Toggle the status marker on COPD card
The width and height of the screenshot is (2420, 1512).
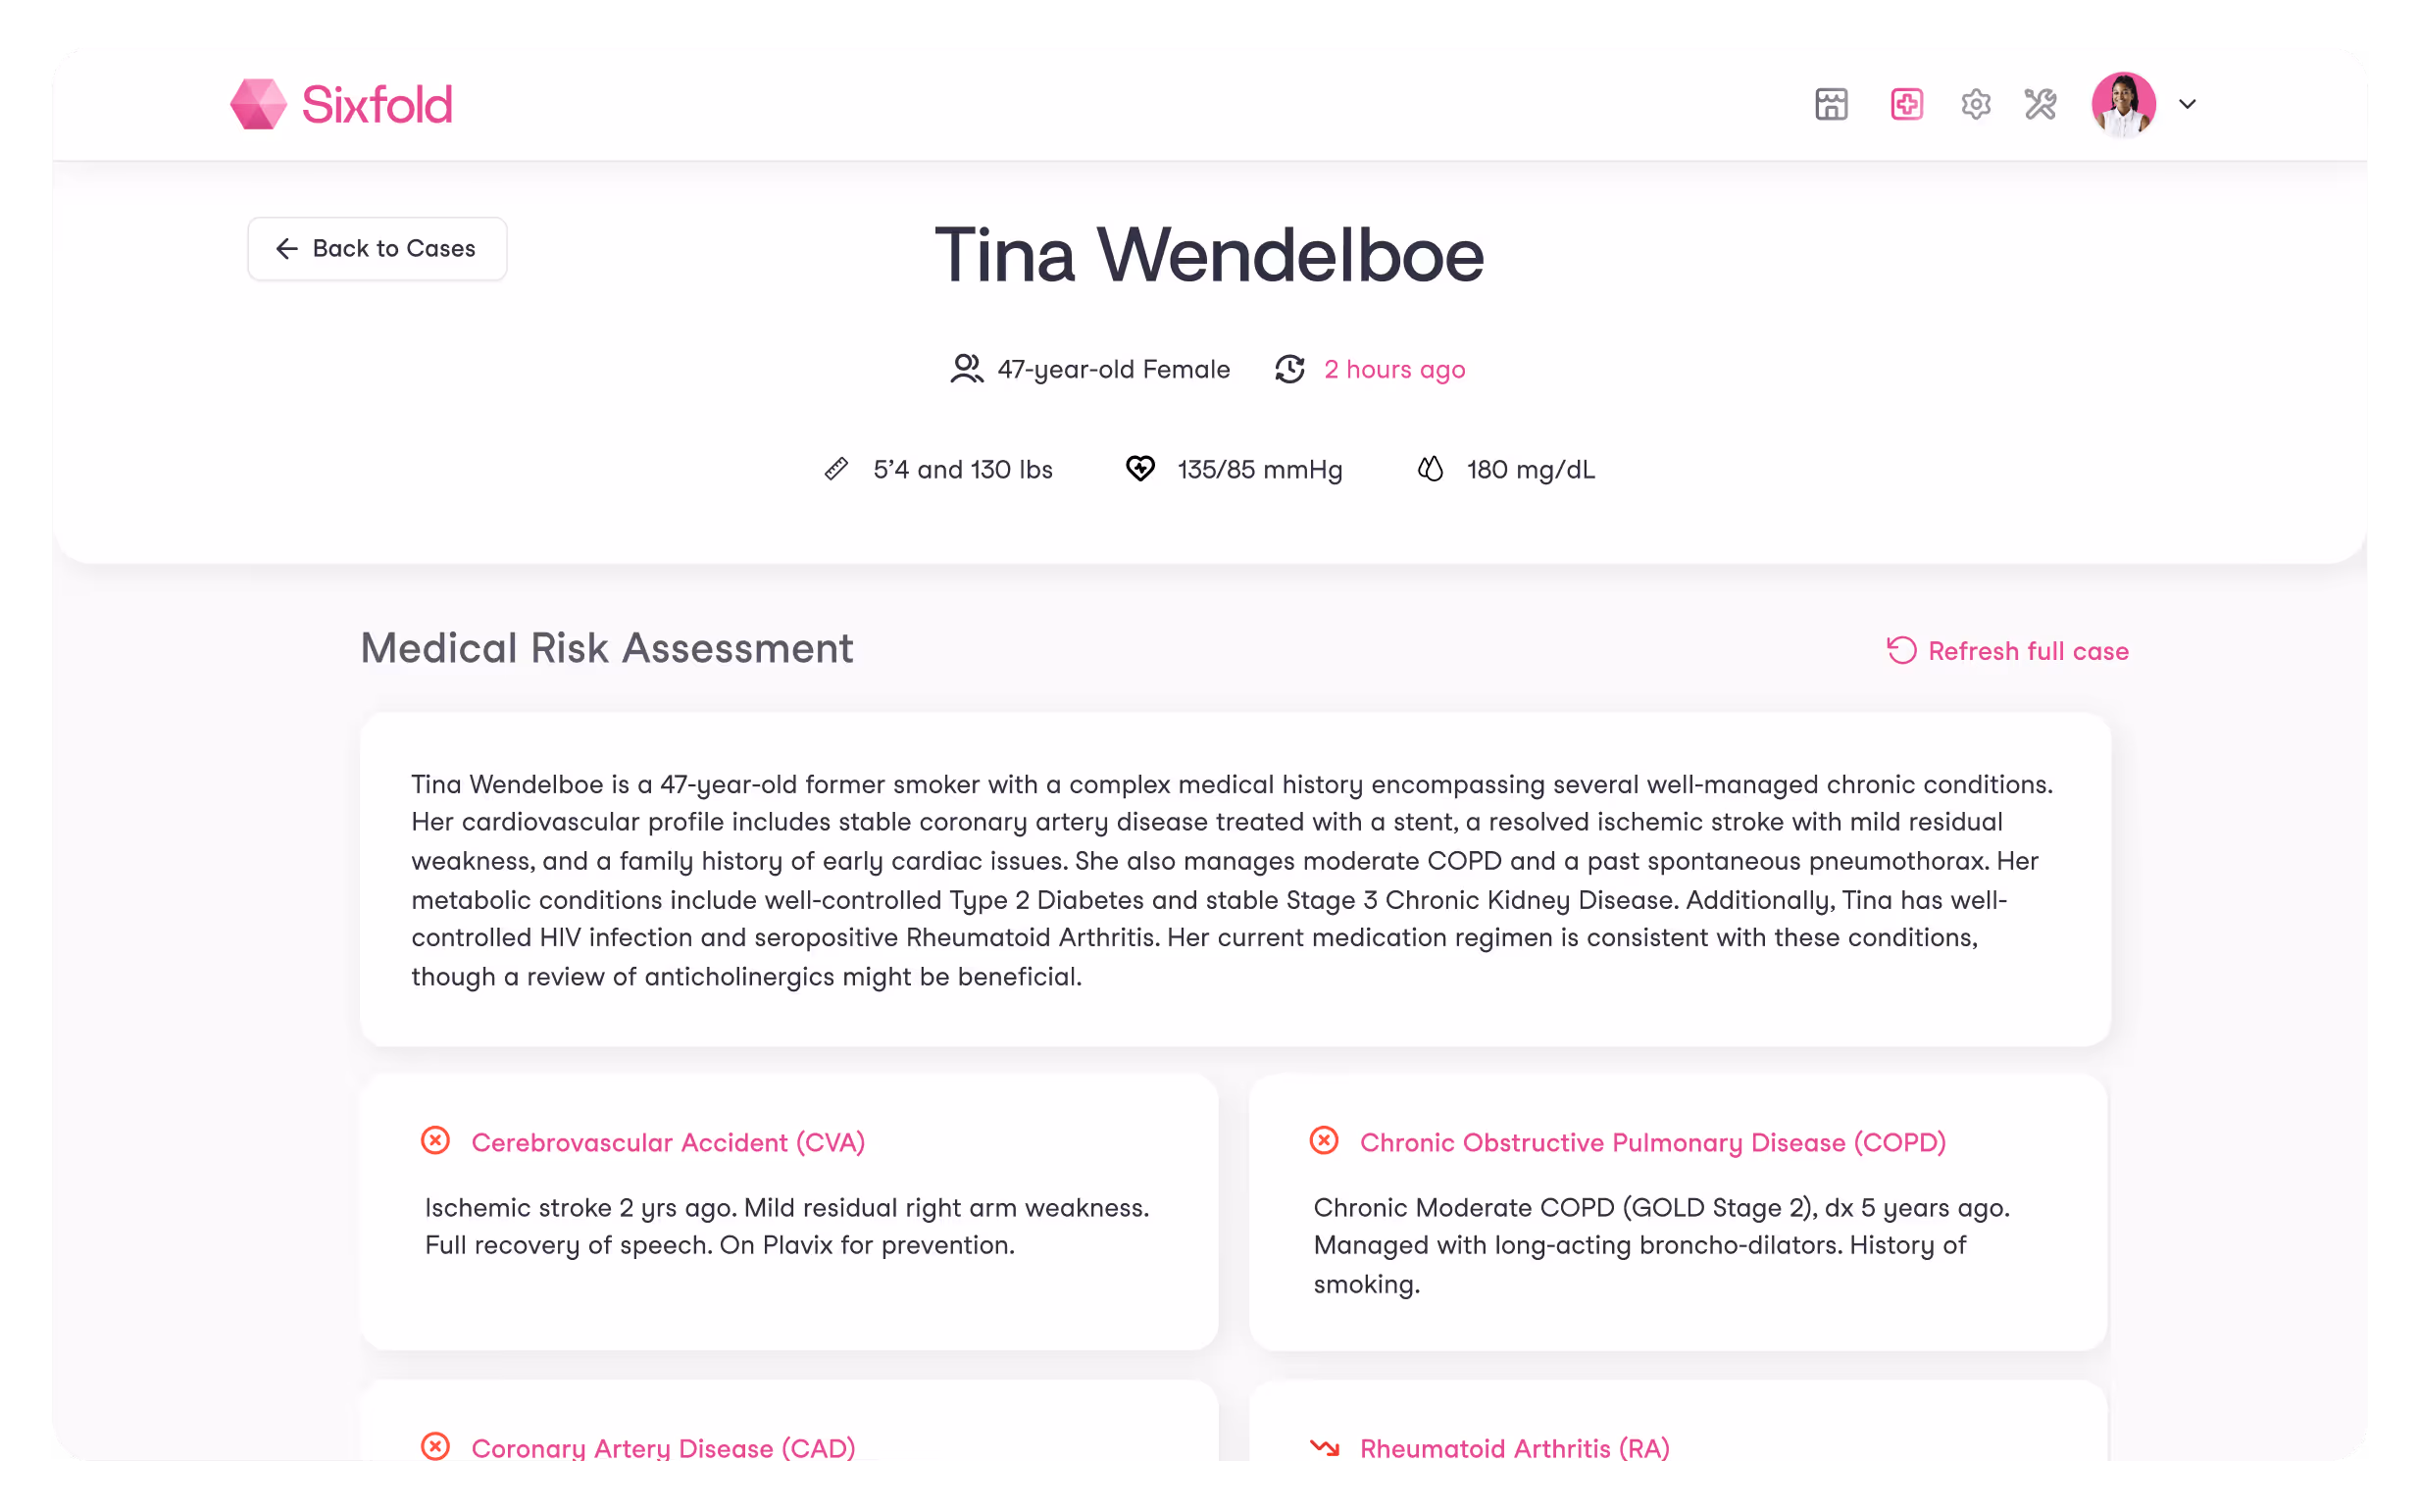1323,1140
